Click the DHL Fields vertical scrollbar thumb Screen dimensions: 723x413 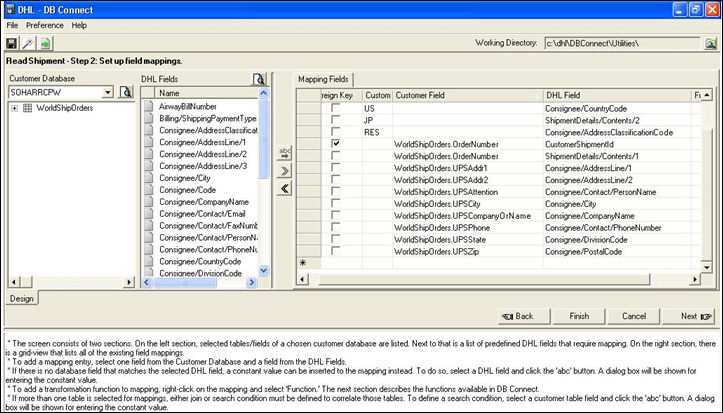coord(264,138)
